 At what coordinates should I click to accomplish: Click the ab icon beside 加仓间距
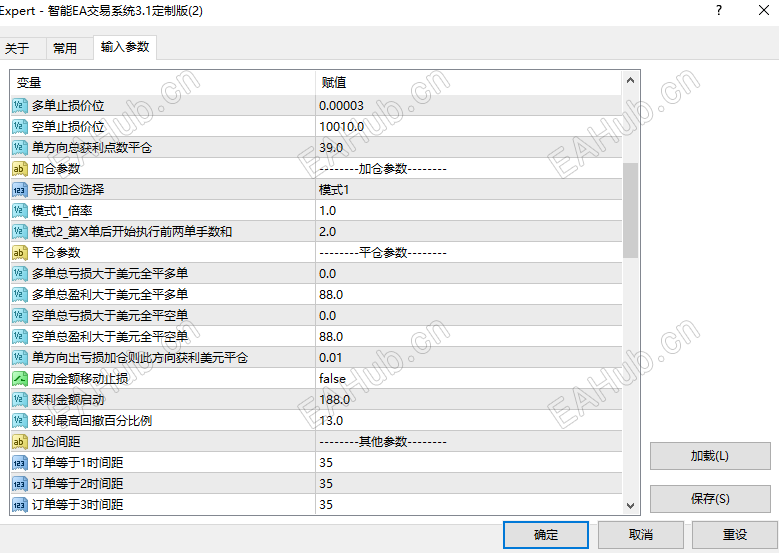[x=19, y=441]
